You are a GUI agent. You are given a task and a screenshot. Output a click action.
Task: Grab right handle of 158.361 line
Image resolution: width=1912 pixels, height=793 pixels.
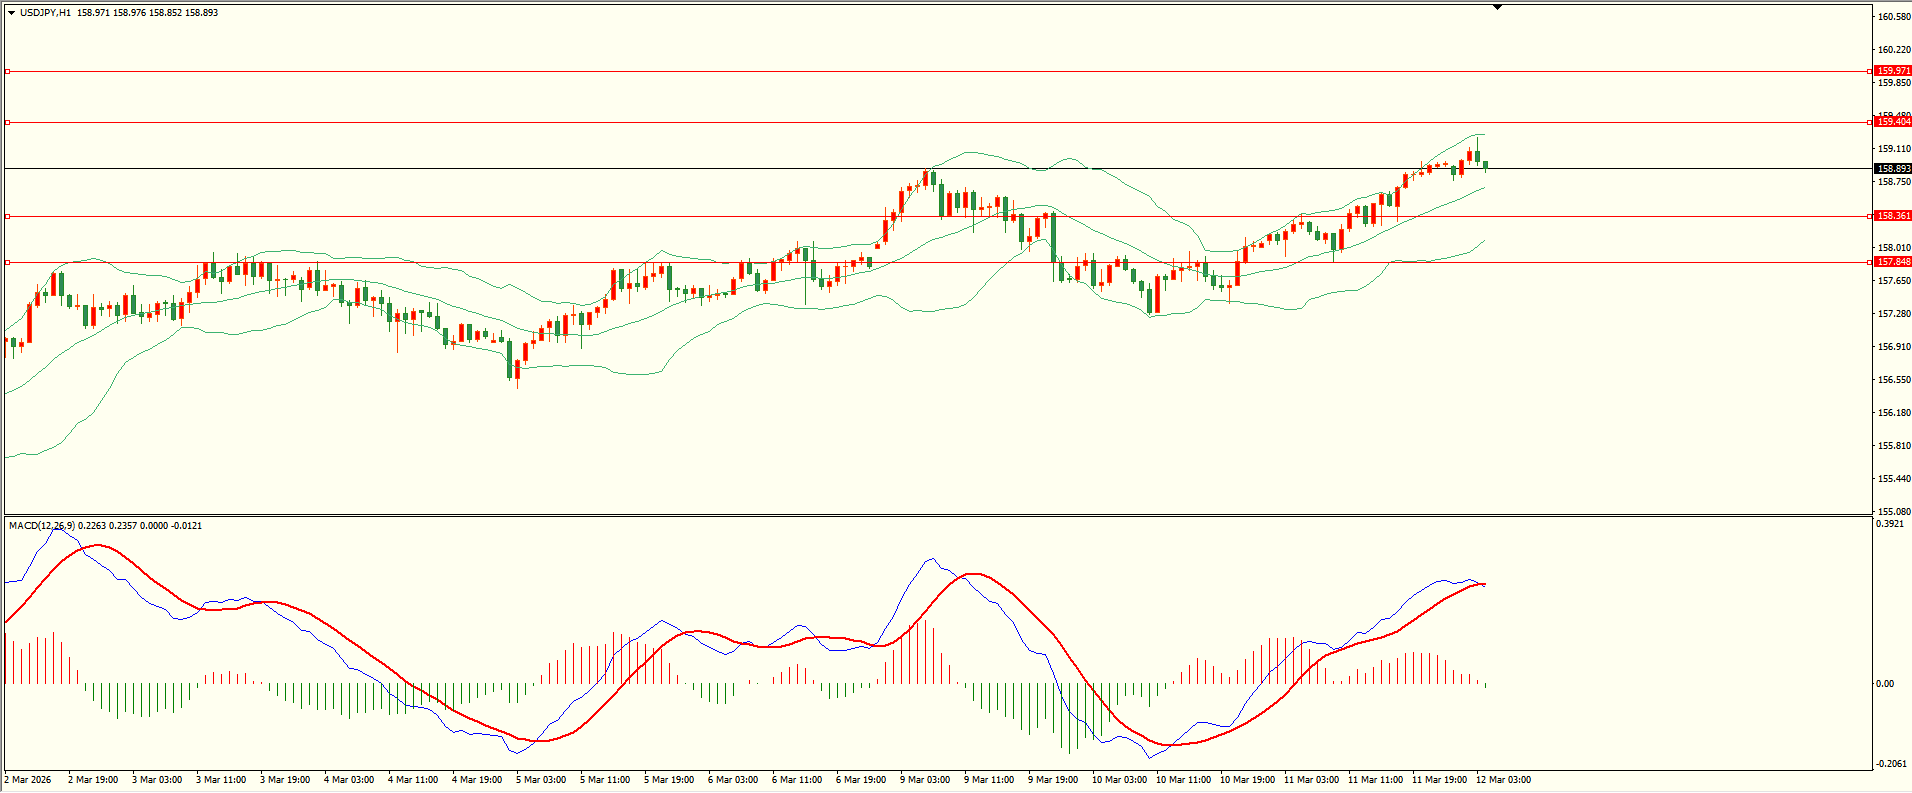(1869, 216)
